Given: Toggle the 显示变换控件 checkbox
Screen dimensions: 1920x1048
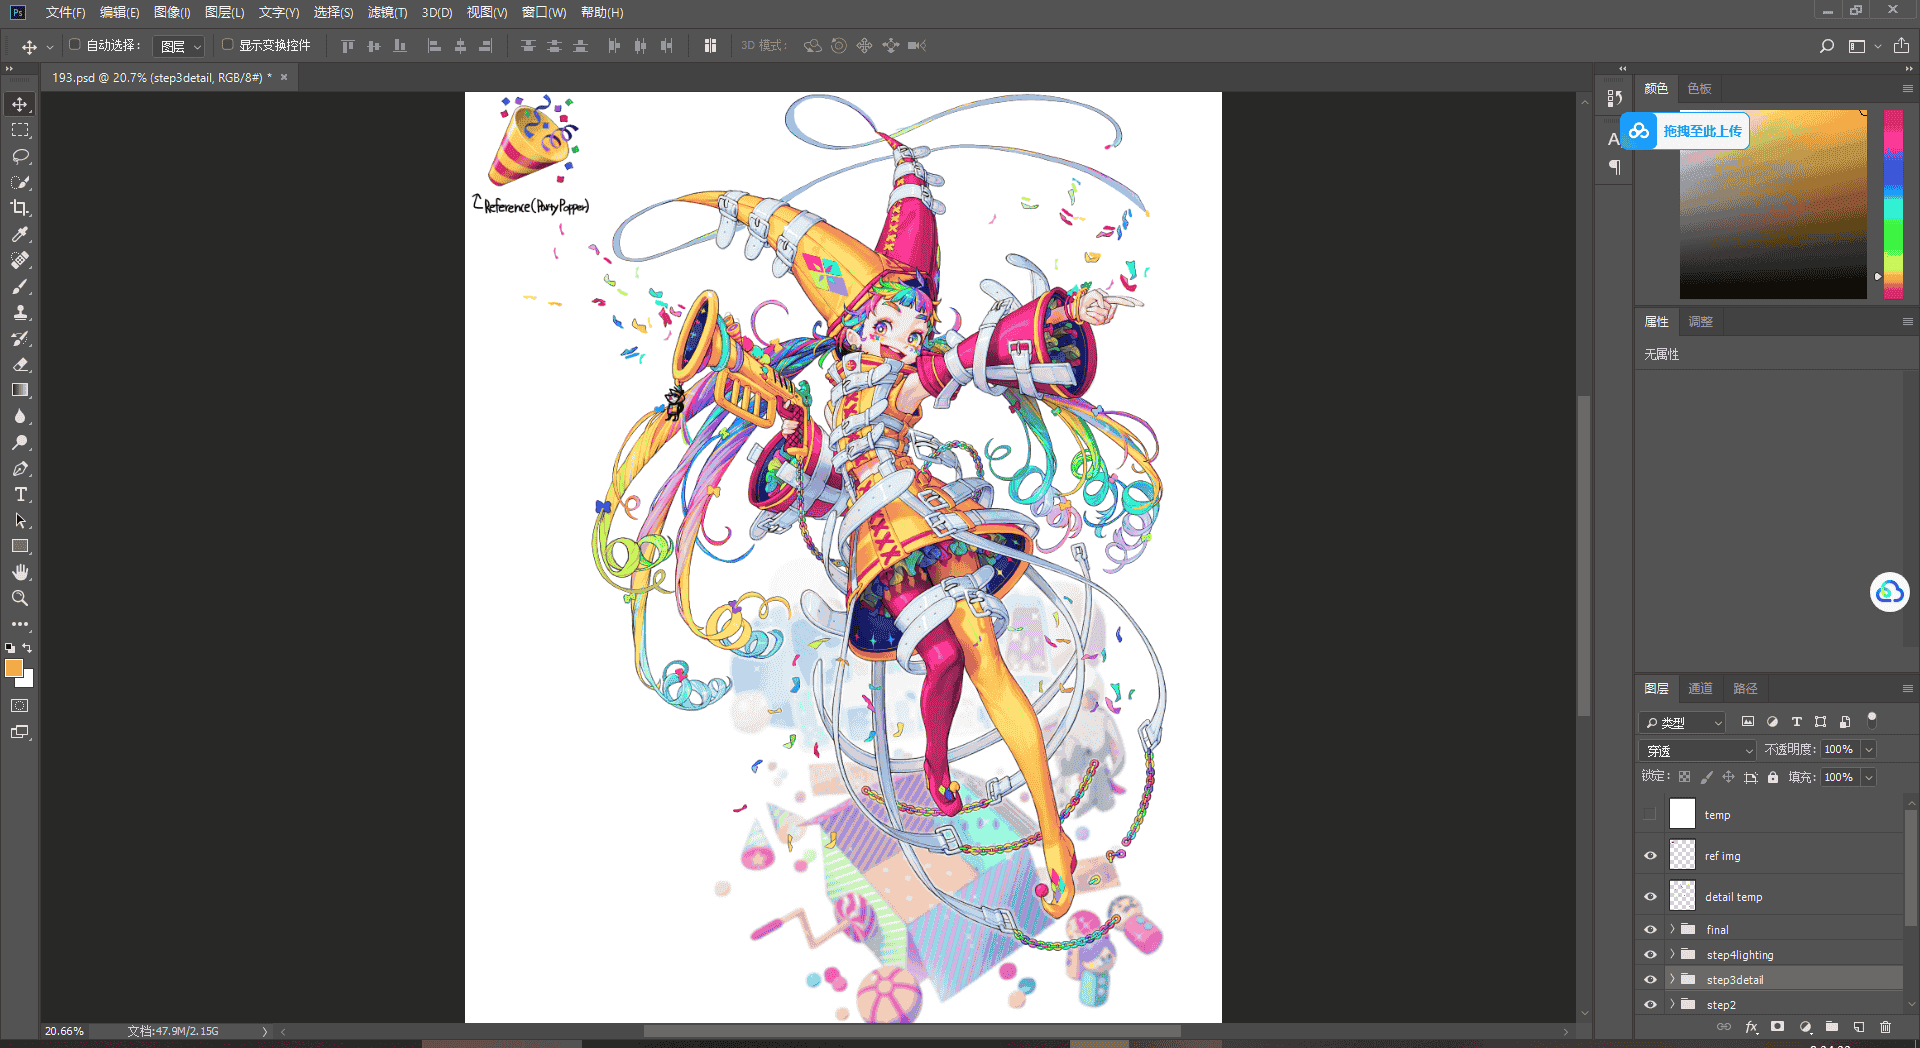Looking at the screenshot, I should point(228,45).
